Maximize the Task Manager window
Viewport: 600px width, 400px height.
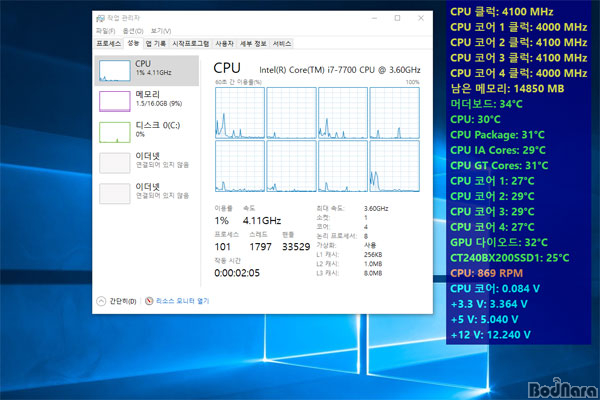(398, 18)
